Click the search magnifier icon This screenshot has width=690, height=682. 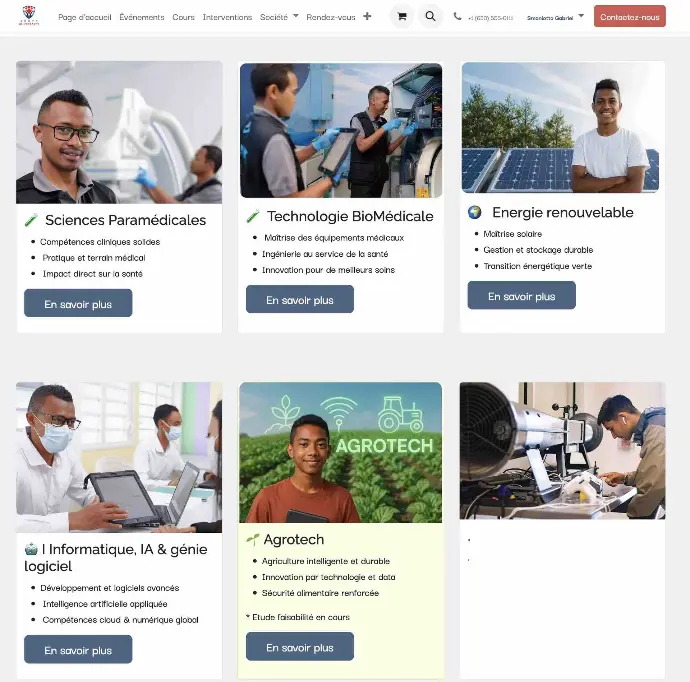pos(430,17)
